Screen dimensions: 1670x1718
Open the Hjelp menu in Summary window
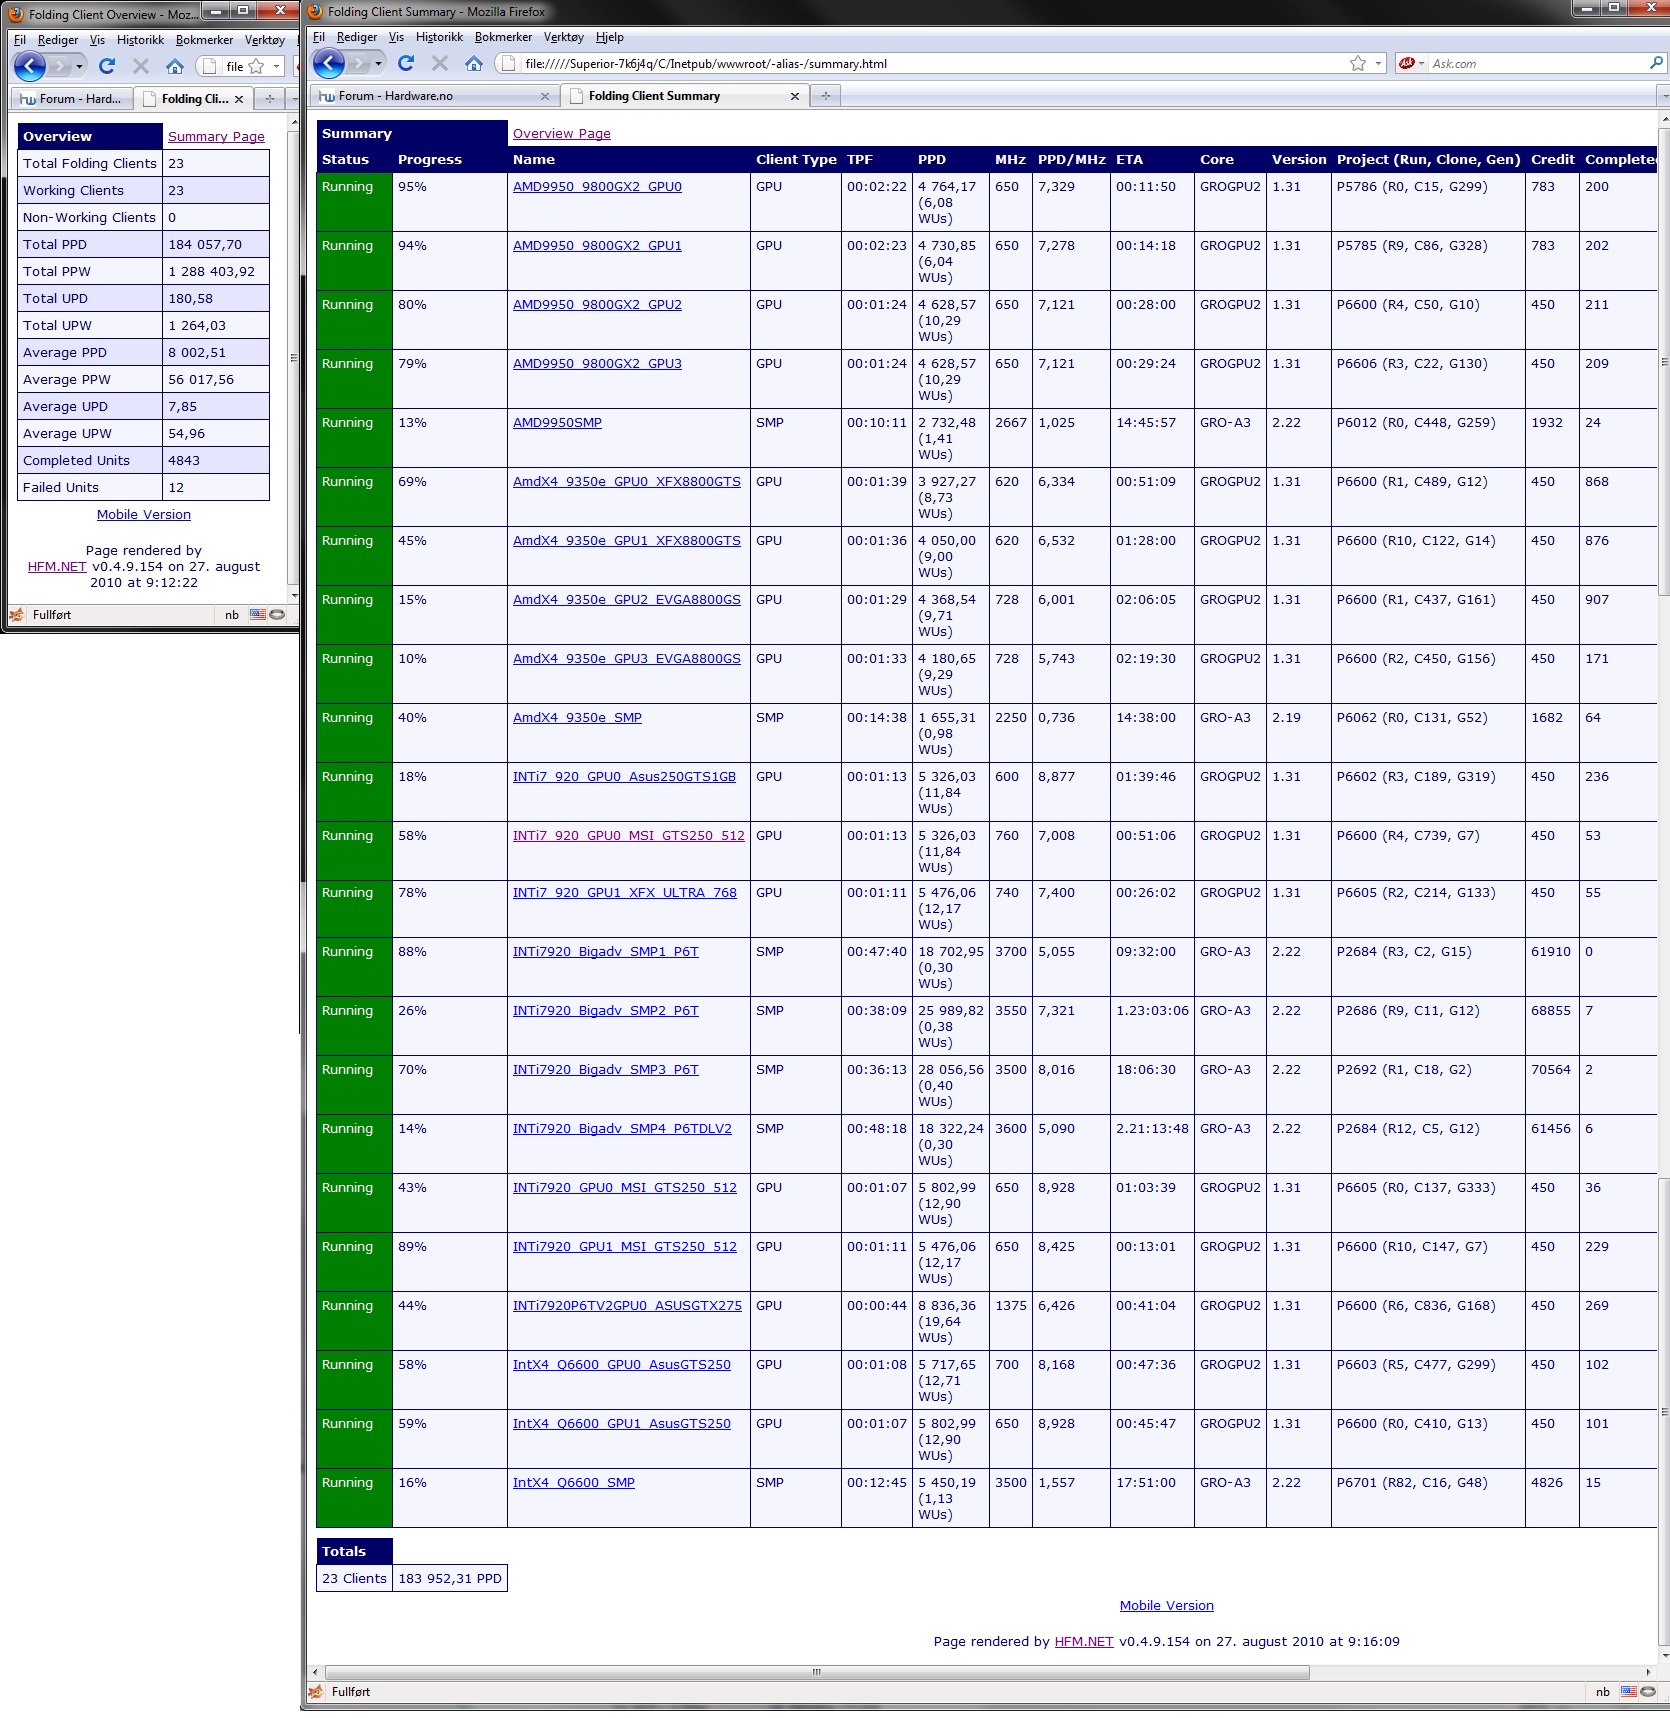coord(609,37)
